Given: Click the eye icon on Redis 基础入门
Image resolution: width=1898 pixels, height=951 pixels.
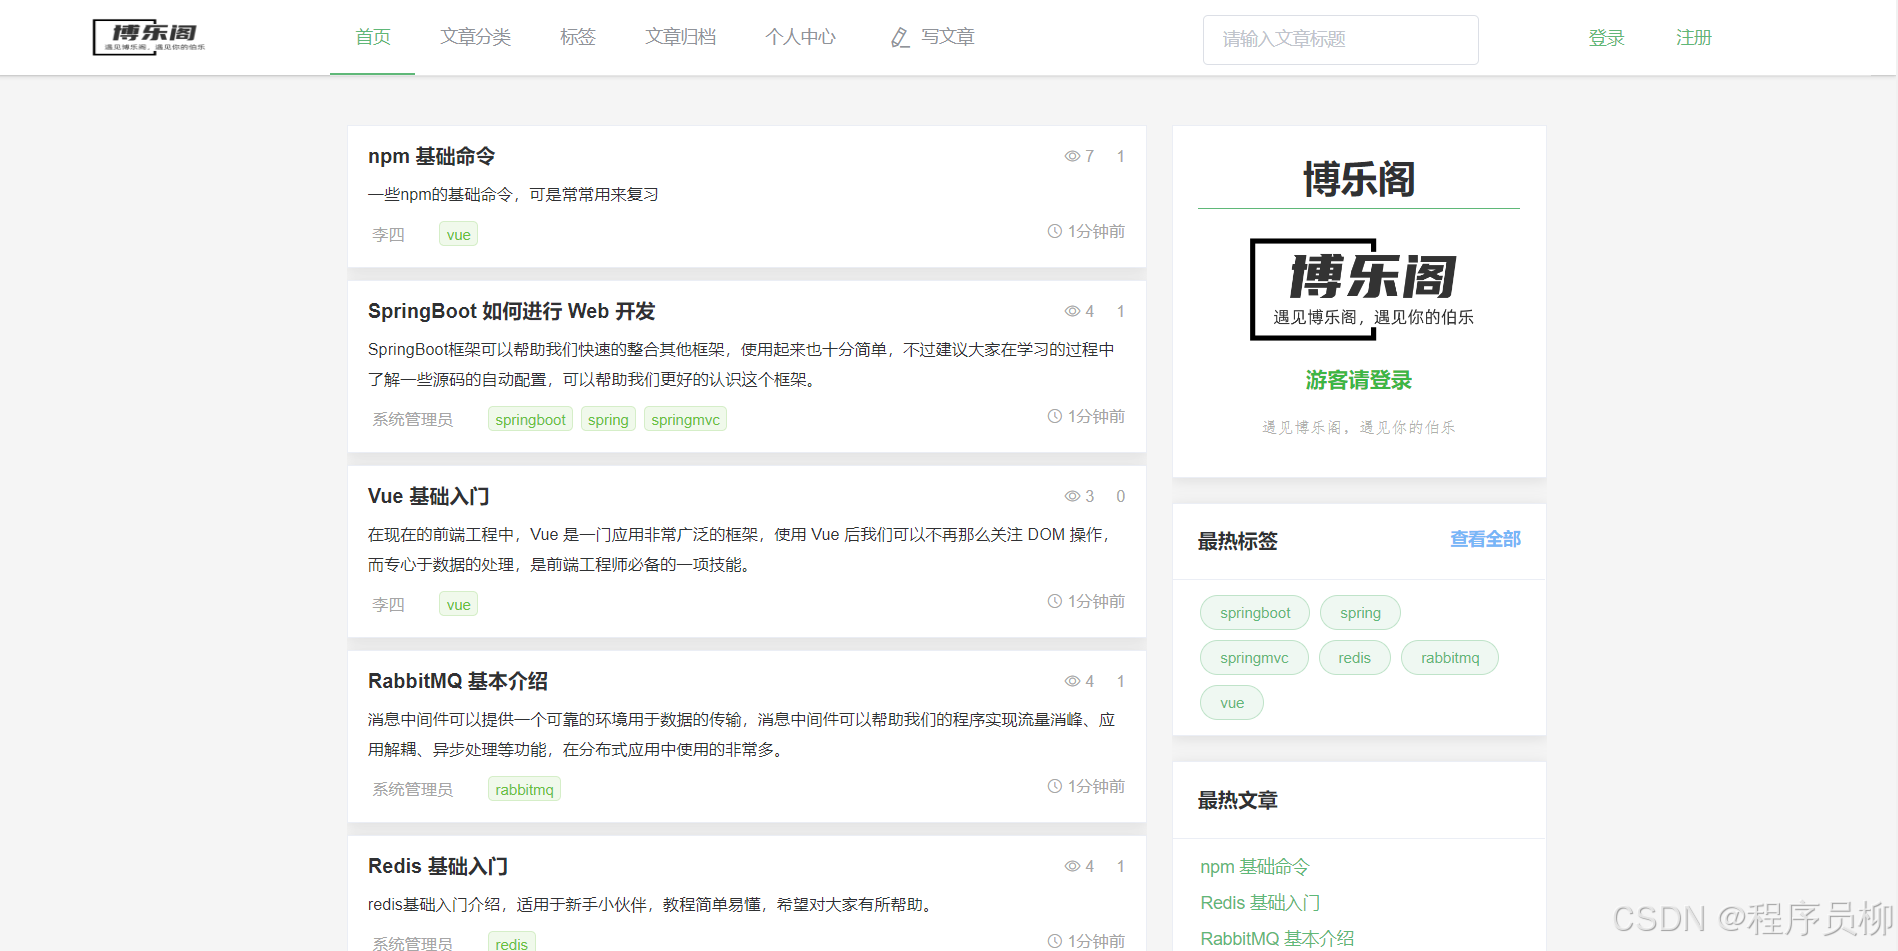Looking at the screenshot, I should 1072,866.
